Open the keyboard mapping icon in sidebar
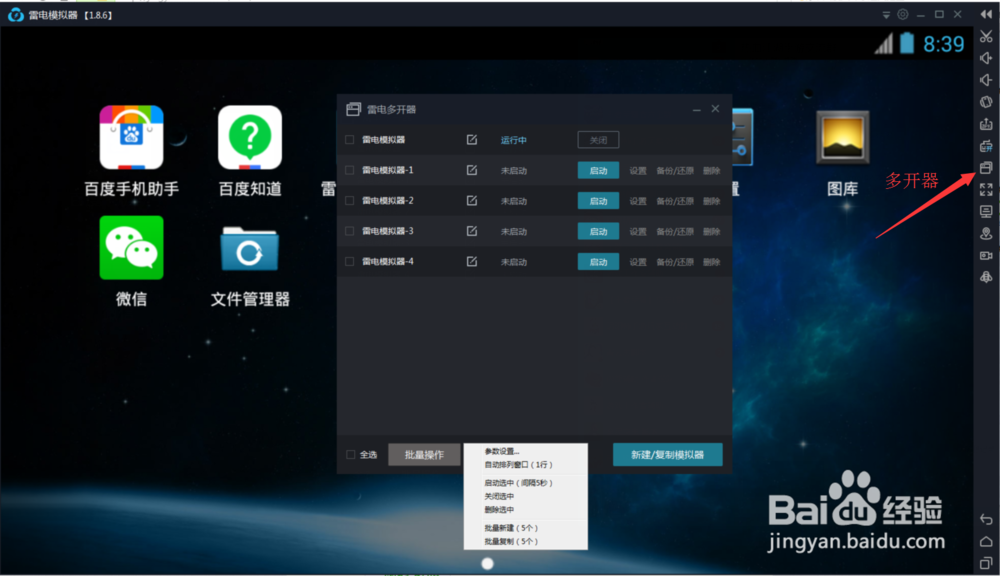The image size is (1000, 576). 986,146
